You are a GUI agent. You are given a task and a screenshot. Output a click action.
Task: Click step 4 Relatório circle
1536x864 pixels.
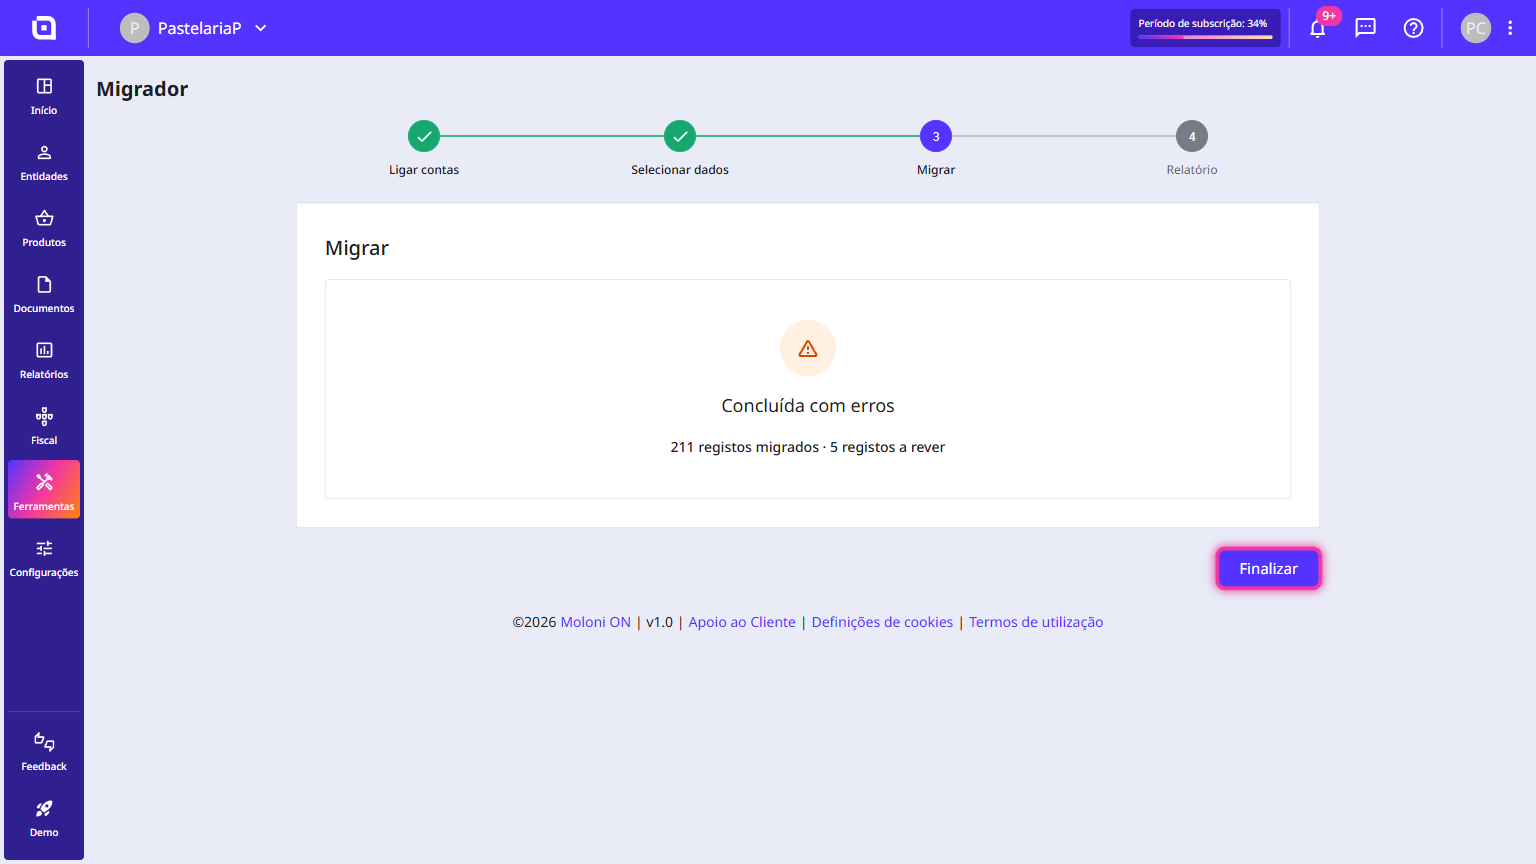point(1192,136)
